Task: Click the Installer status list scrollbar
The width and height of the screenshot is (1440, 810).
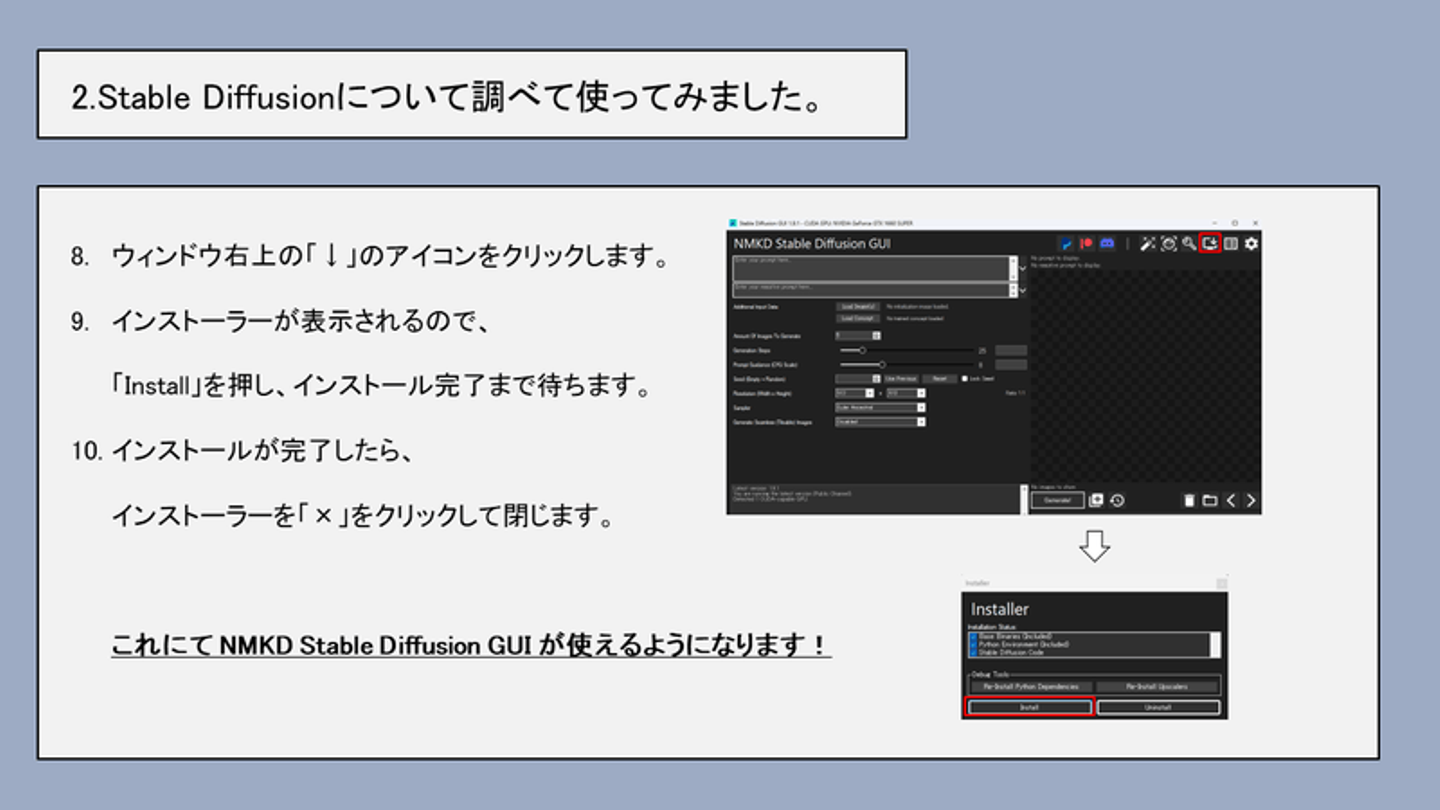Action: pos(1215,645)
